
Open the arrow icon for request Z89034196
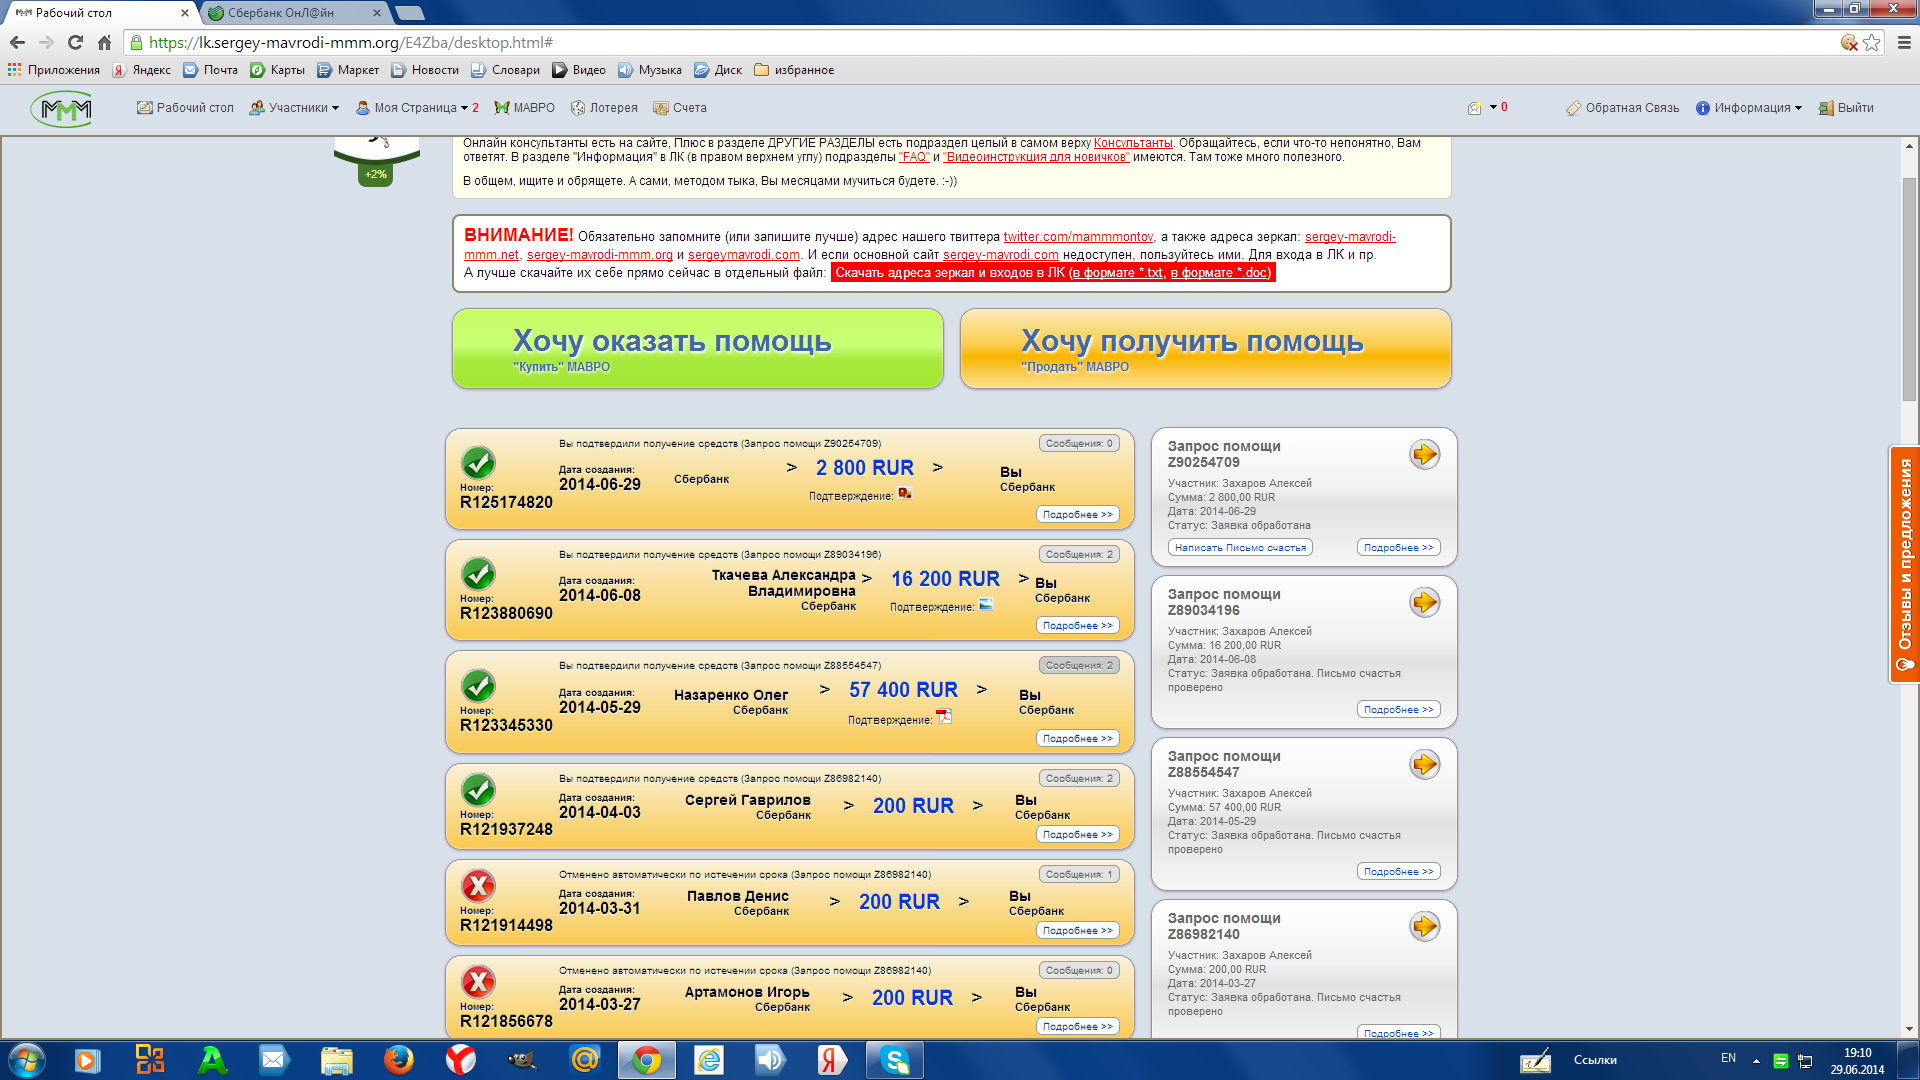point(1424,602)
